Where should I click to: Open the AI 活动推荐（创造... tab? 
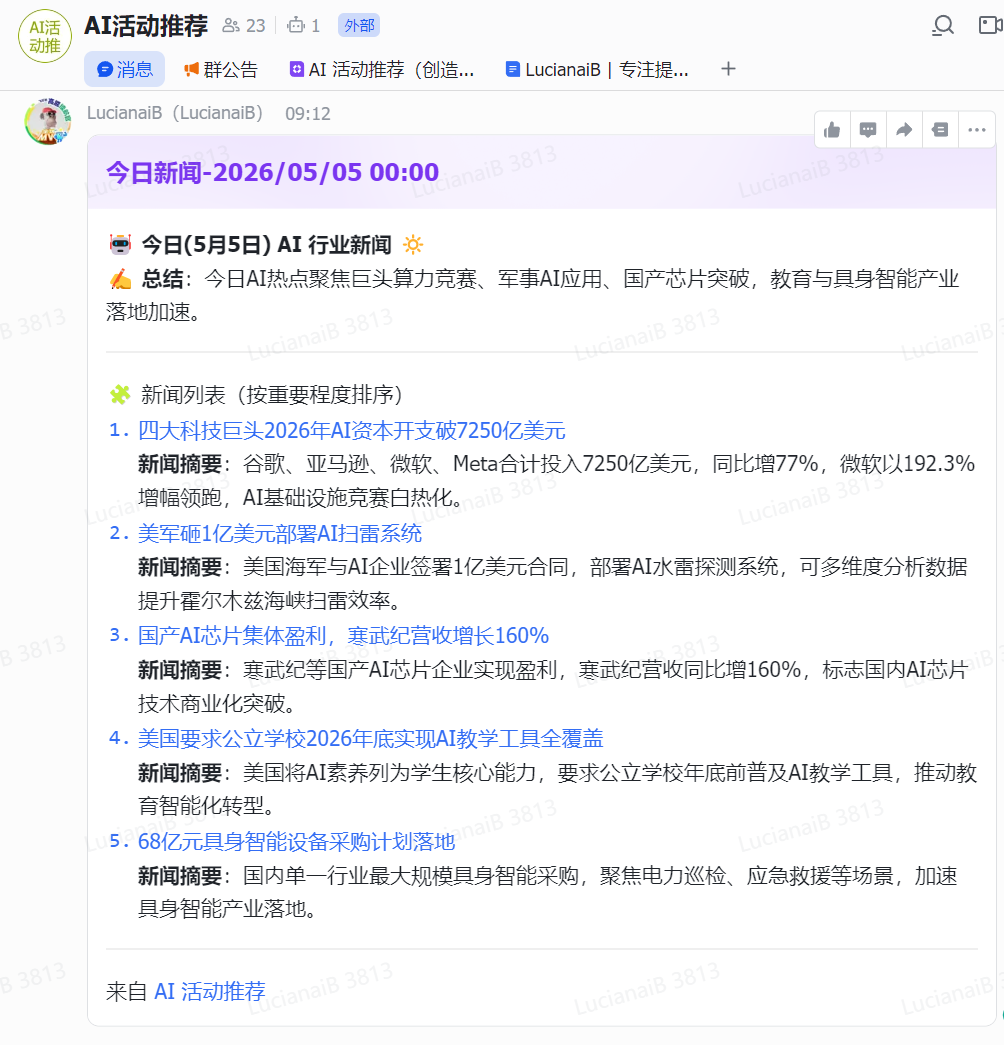382,69
